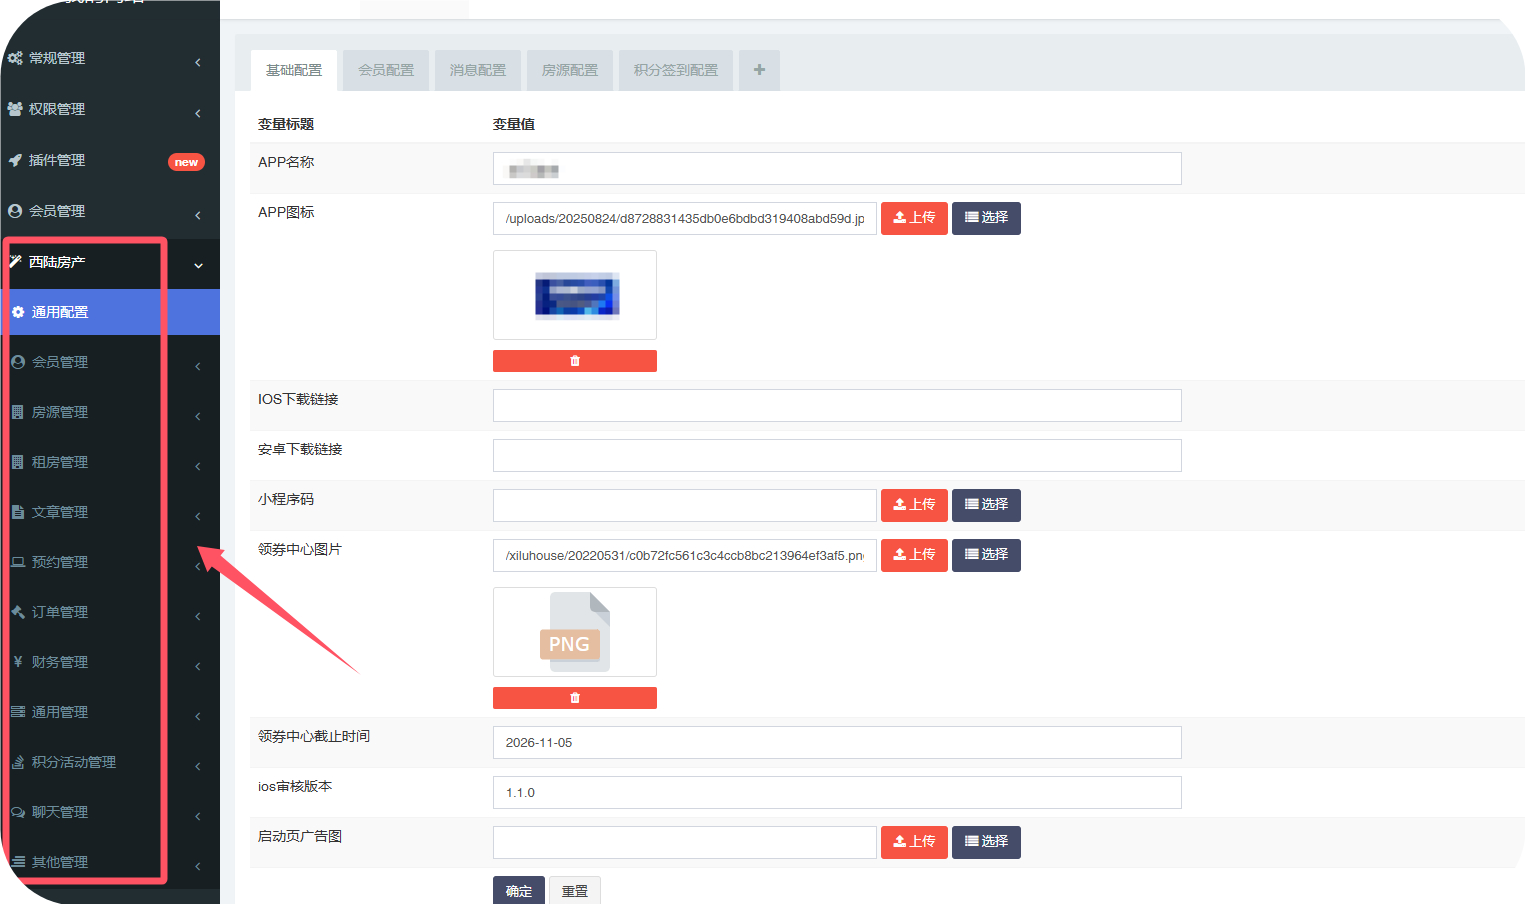Click the plus icon tab to add config

tap(759, 70)
